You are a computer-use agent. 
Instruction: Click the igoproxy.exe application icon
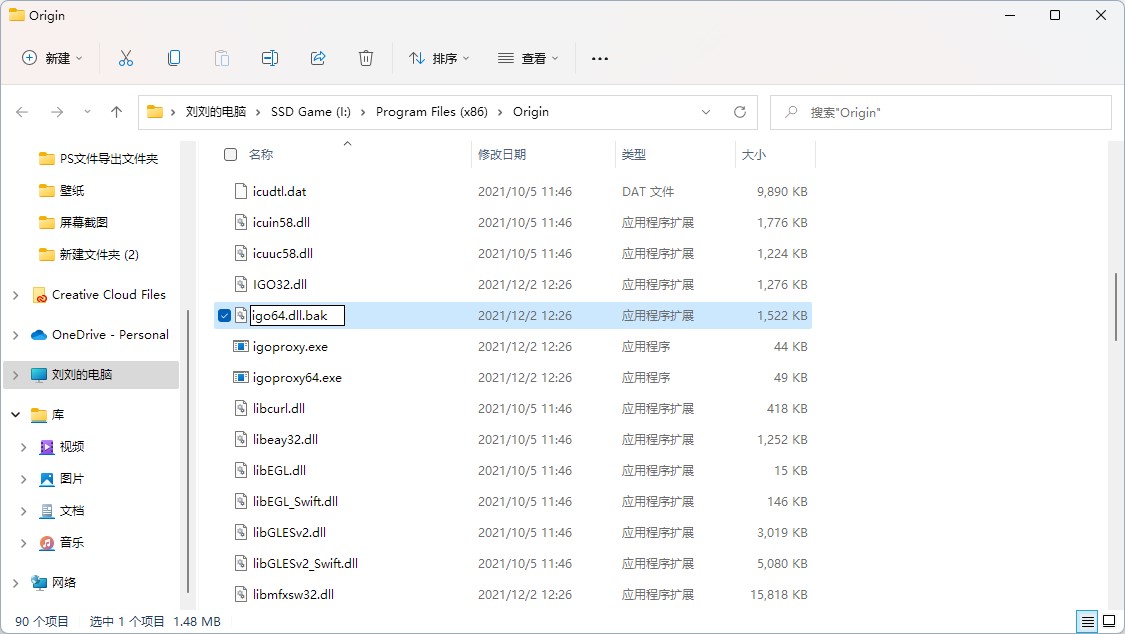(241, 346)
